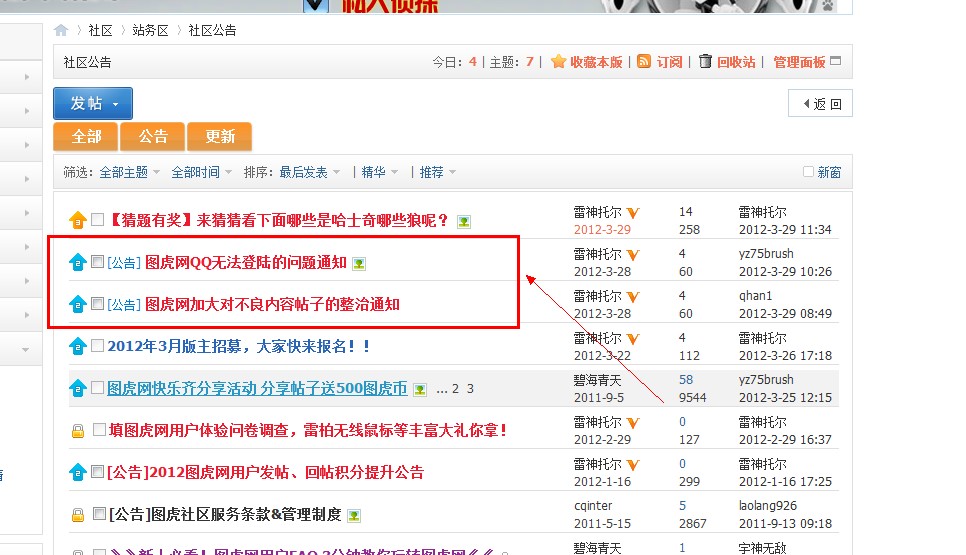This screenshot has height=555, width=966.
Task: Click the blue pin icon on 积分提升公告 row
Action: point(78,472)
